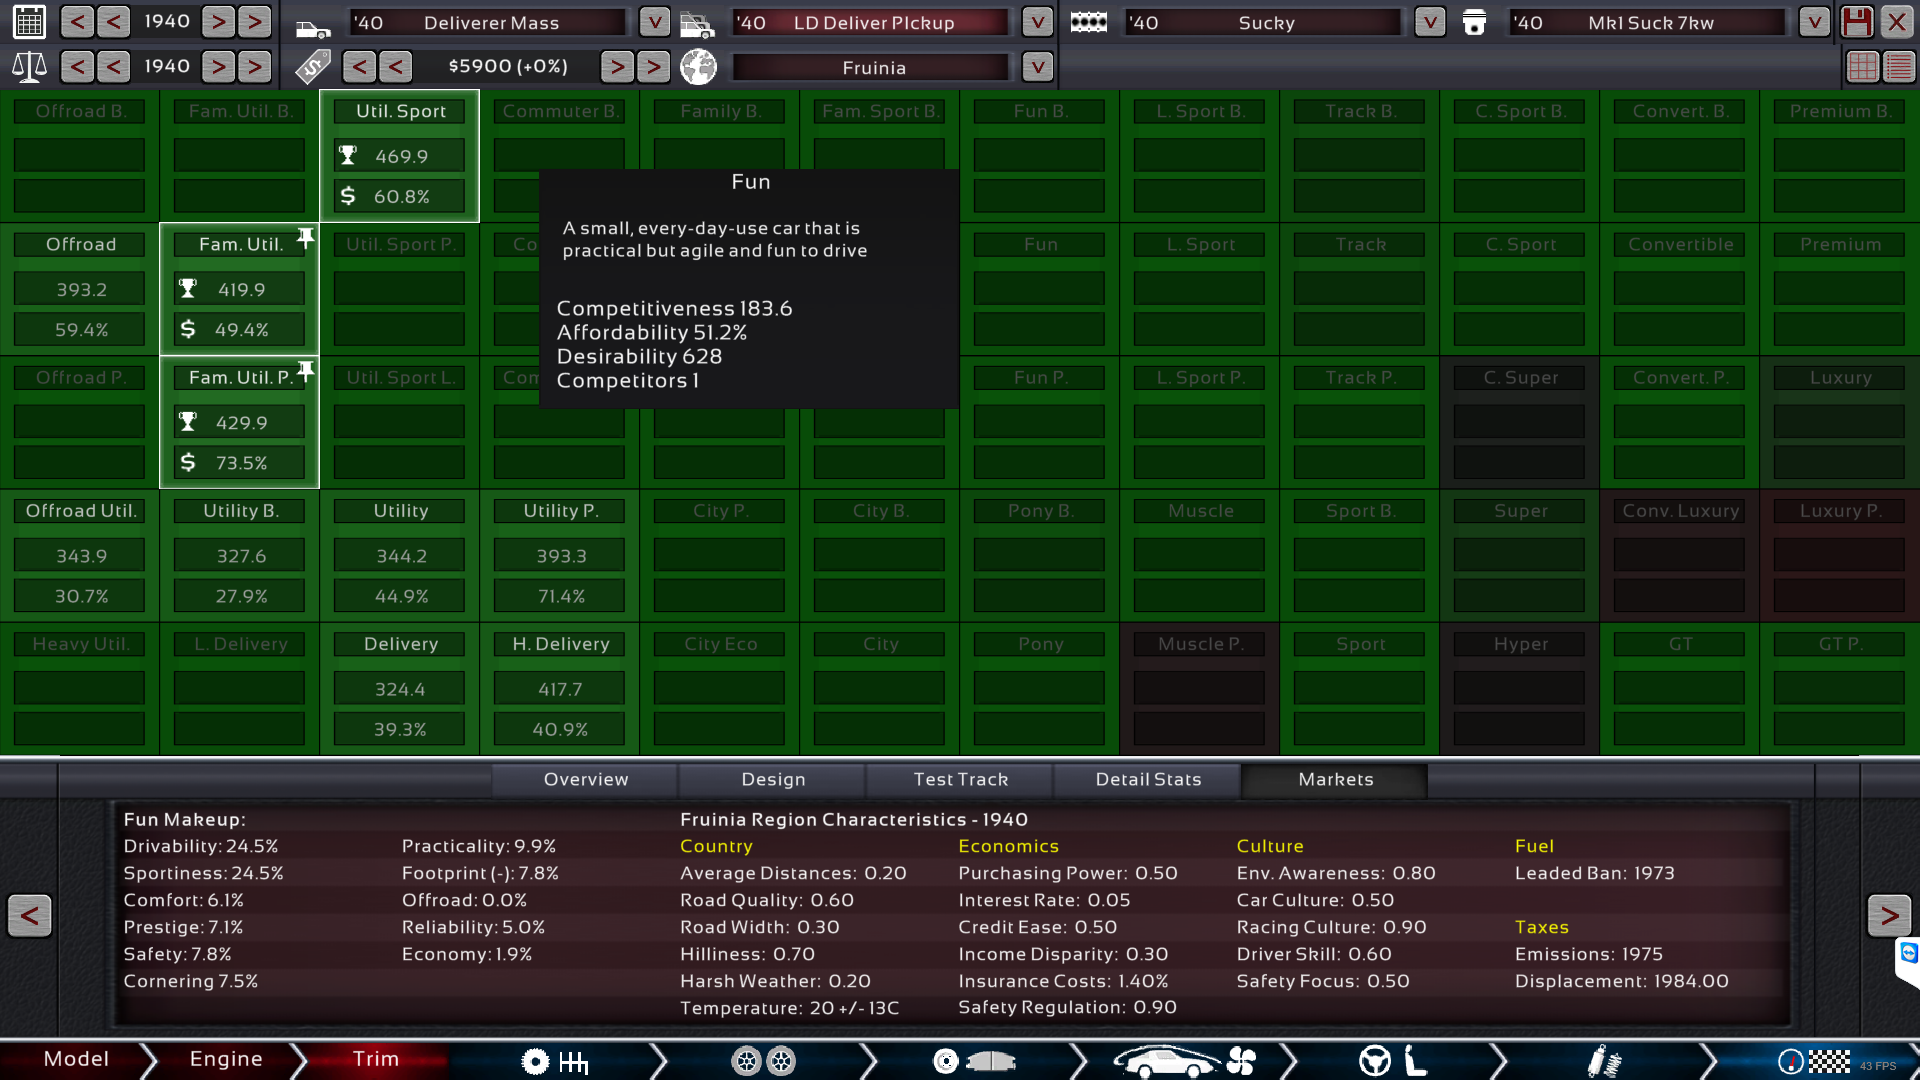Open the brakes step icon
Image resolution: width=1920 pixels, height=1080 pixels.
click(974, 1061)
